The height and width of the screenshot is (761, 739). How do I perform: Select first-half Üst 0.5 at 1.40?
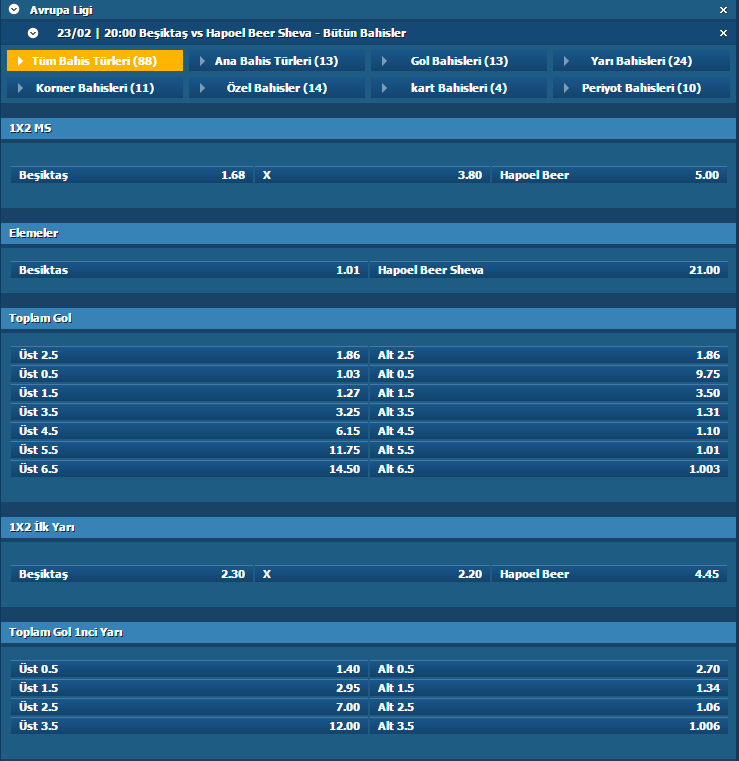189,669
